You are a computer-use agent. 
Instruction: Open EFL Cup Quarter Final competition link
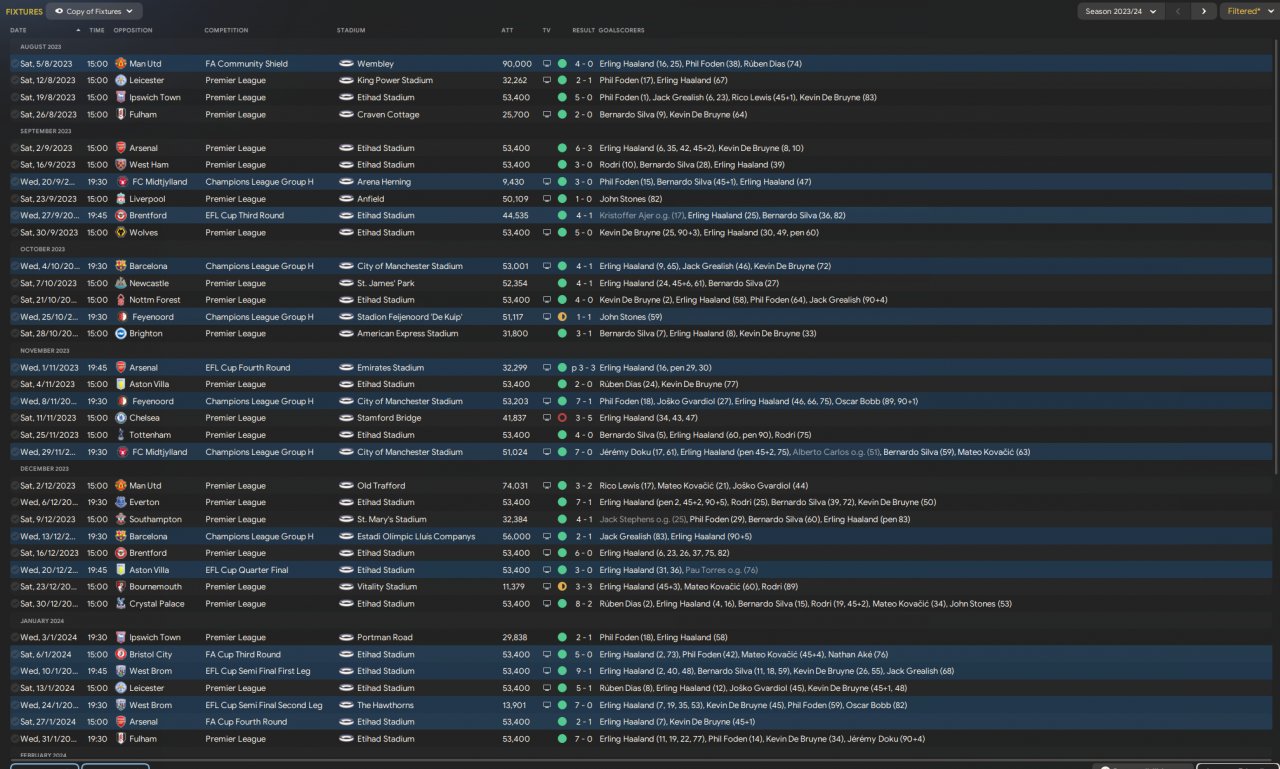coord(247,570)
